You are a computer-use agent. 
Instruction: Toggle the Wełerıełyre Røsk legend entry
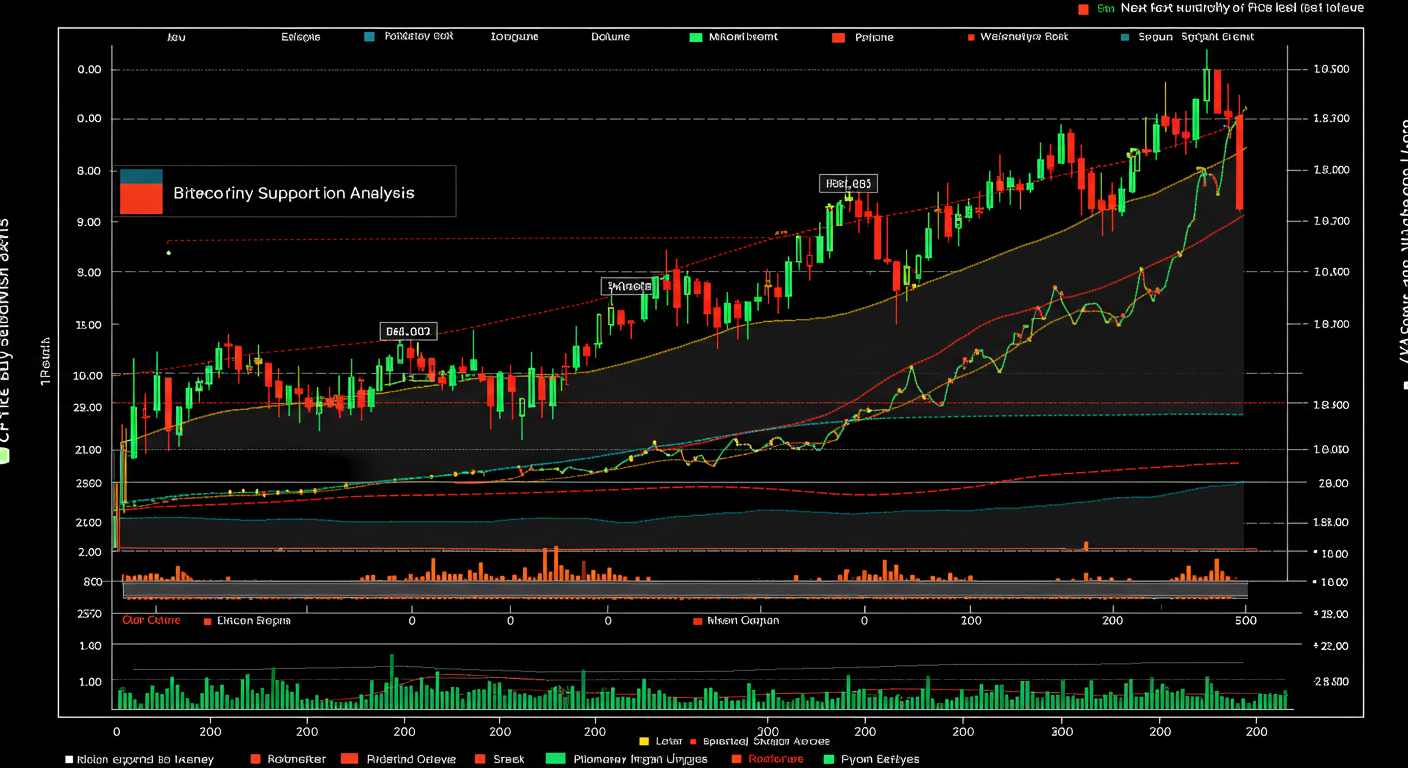(x=1017, y=37)
